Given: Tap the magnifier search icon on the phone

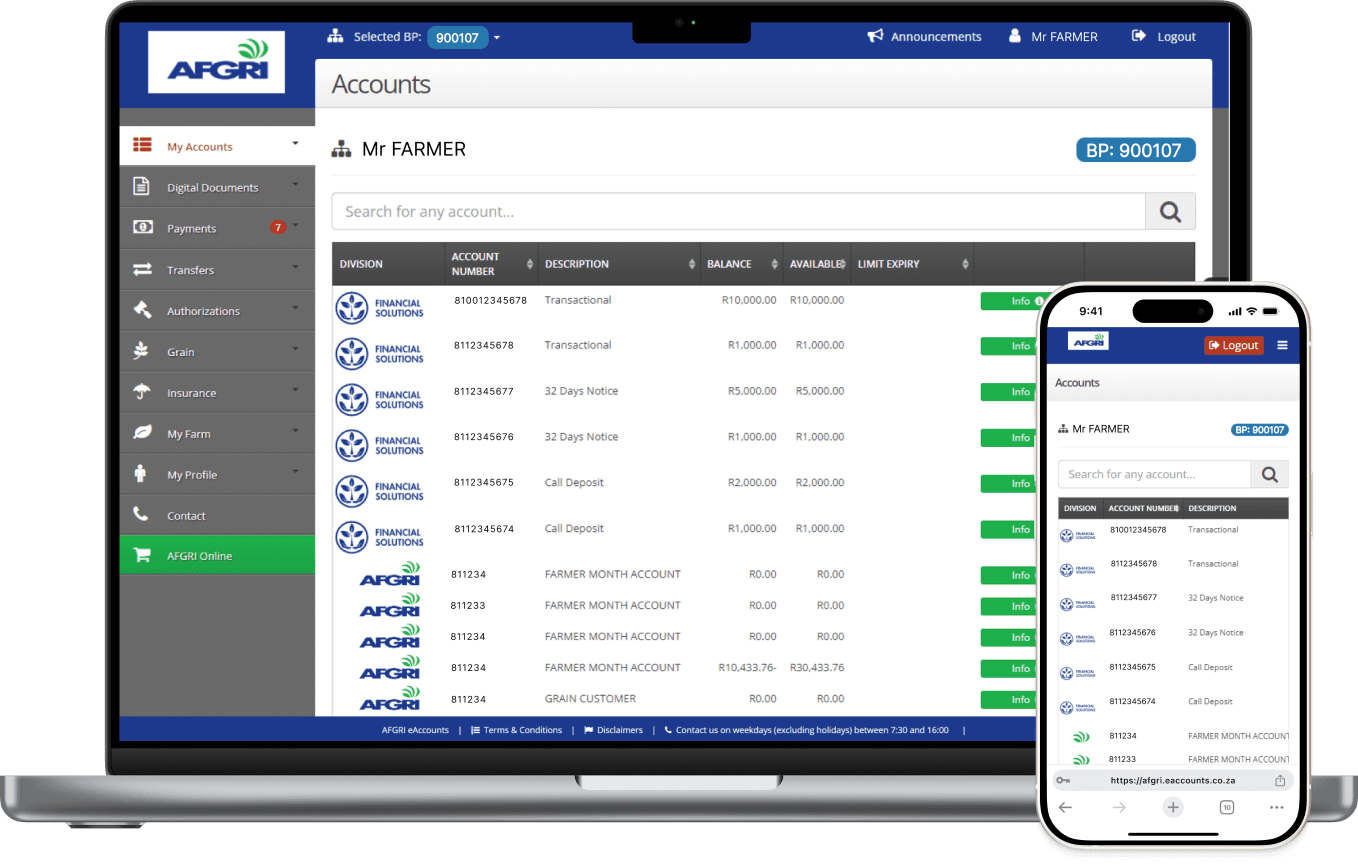Looking at the screenshot, I should coord(1270,474).
